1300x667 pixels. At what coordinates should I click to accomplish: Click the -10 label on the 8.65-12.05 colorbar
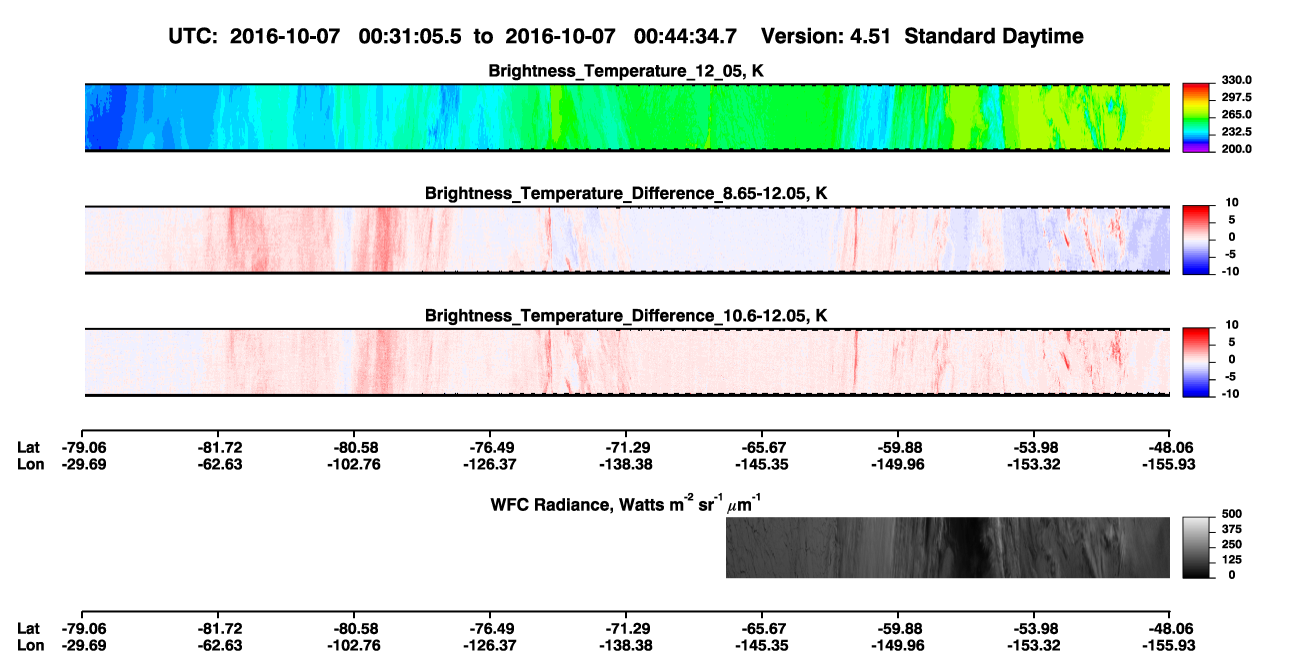click(x=1229, y=271)
